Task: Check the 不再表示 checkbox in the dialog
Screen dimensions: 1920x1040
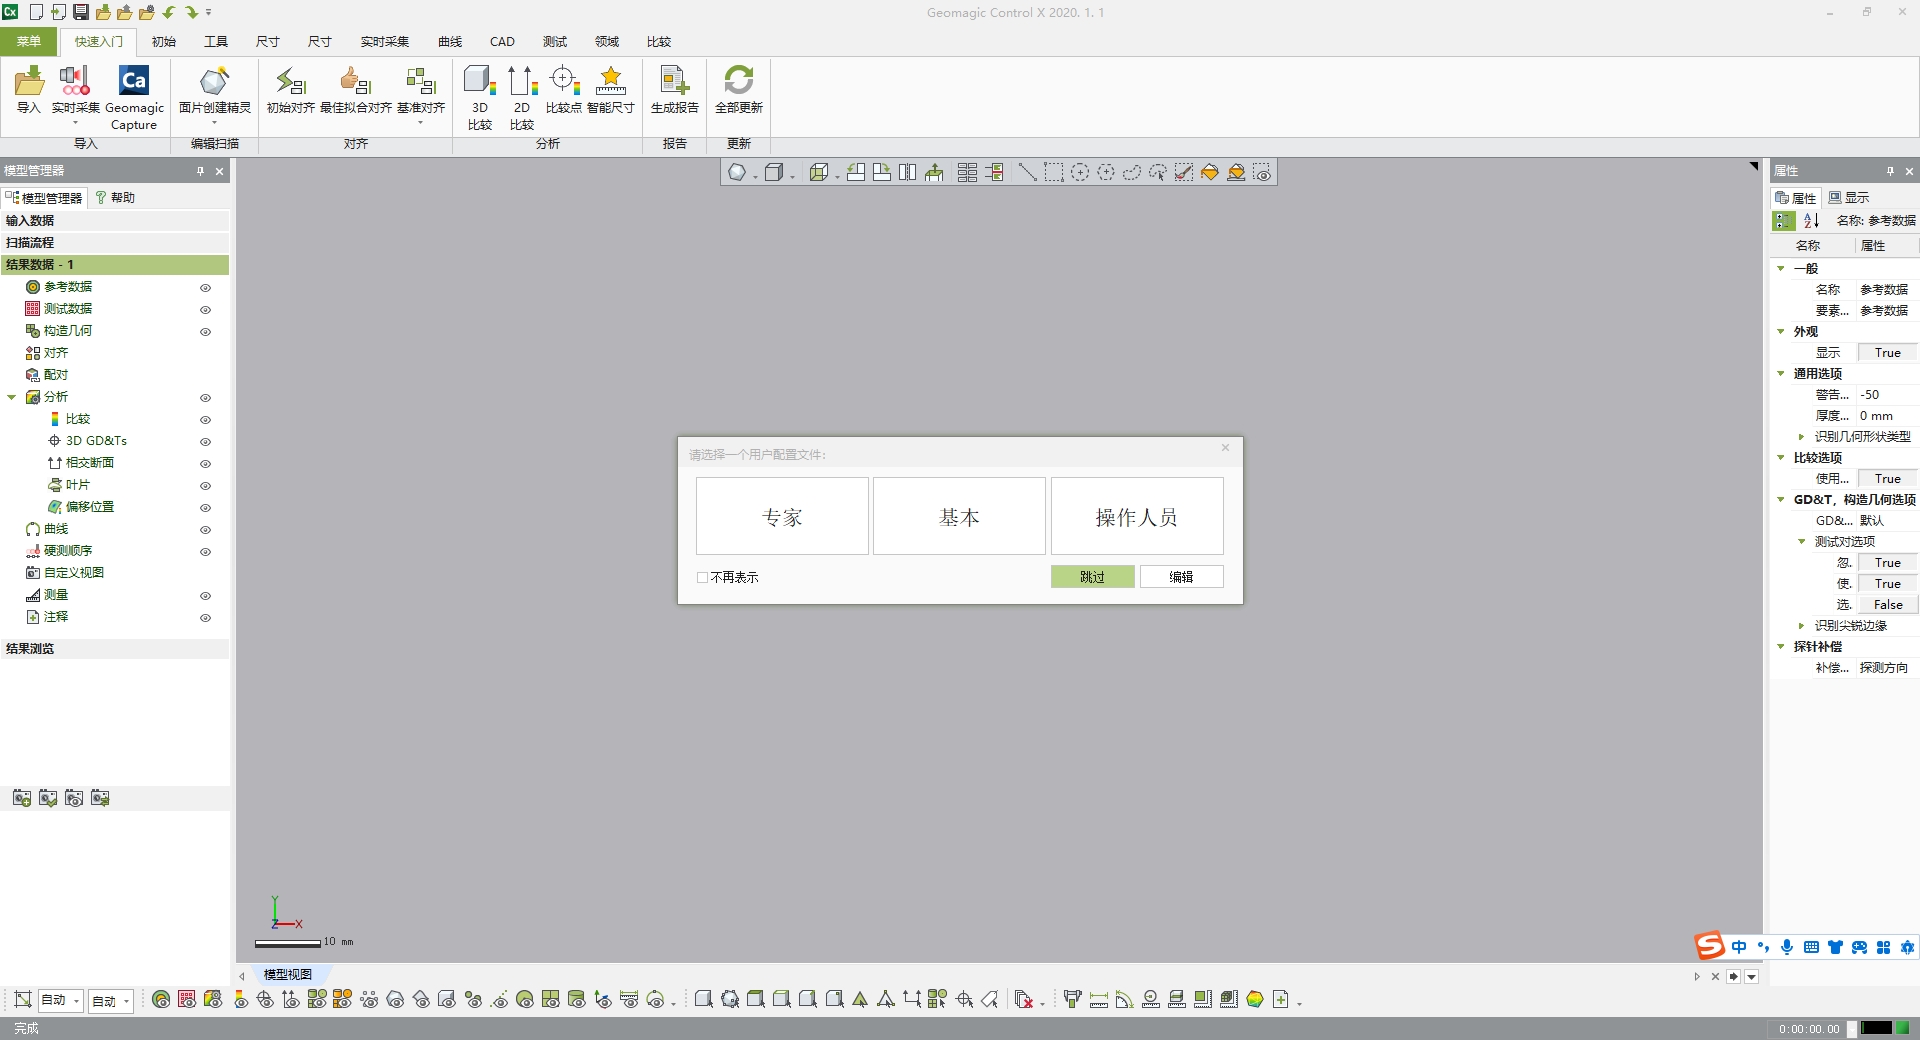Action: [702, 578]
